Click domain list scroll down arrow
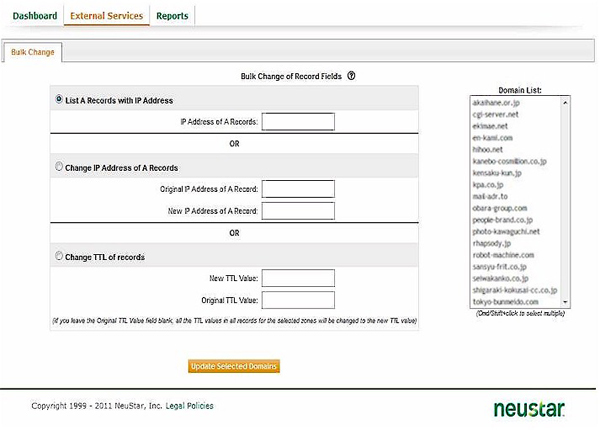Image resolution: width=600 pixels, height=430 pixels. tap(565, 301)
